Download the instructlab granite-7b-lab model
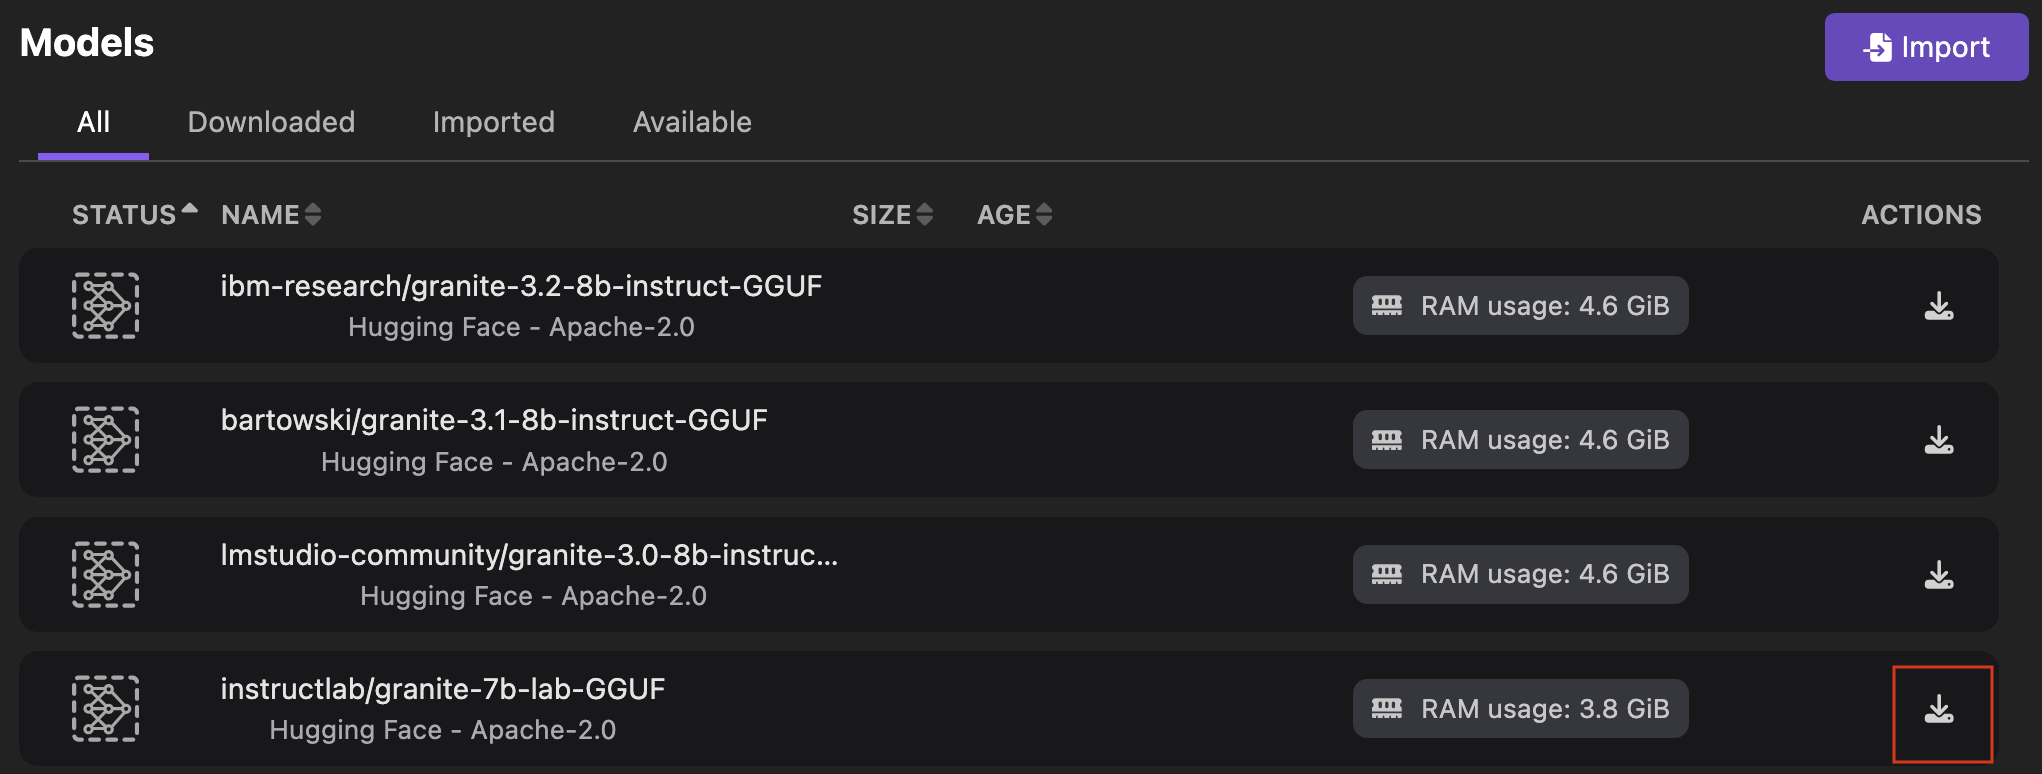Screen dimensions: 2042x774 point(1938,709)
